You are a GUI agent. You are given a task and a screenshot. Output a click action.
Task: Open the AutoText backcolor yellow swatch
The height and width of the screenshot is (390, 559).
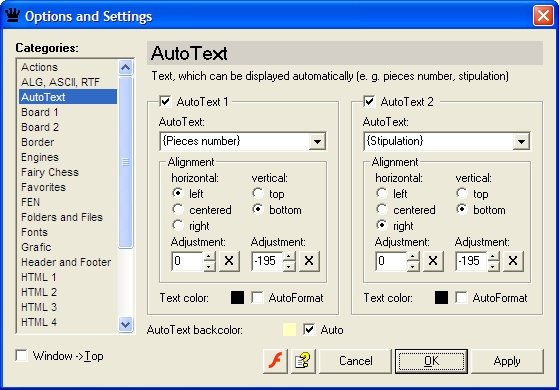point(289,330)
